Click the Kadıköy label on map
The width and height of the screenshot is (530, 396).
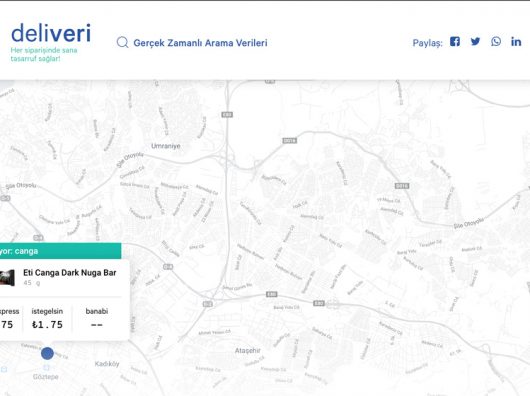point(107,364)
